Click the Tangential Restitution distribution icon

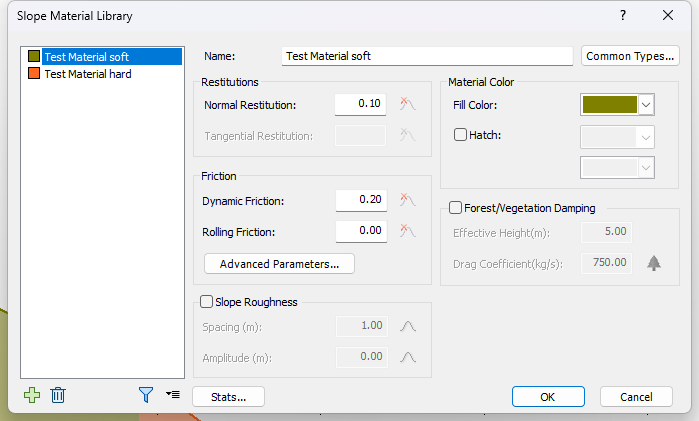coord(407,135)
